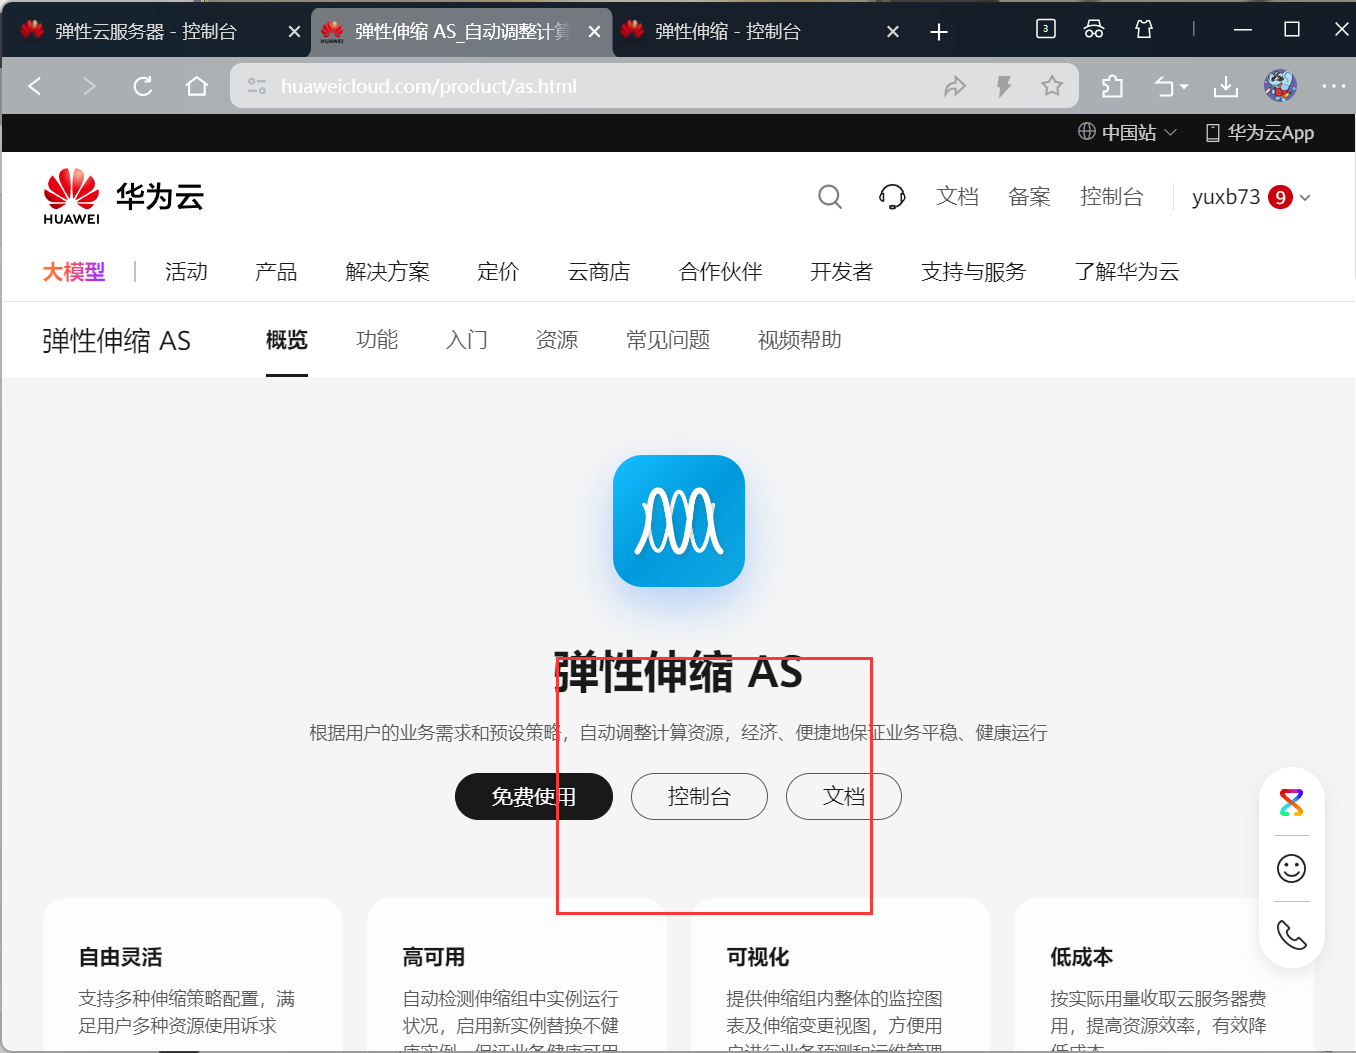Image resolution: width=1356 pixels, height=1053 pixels.
Task: Open a new browser tab with plus
Action: point(938,32)
